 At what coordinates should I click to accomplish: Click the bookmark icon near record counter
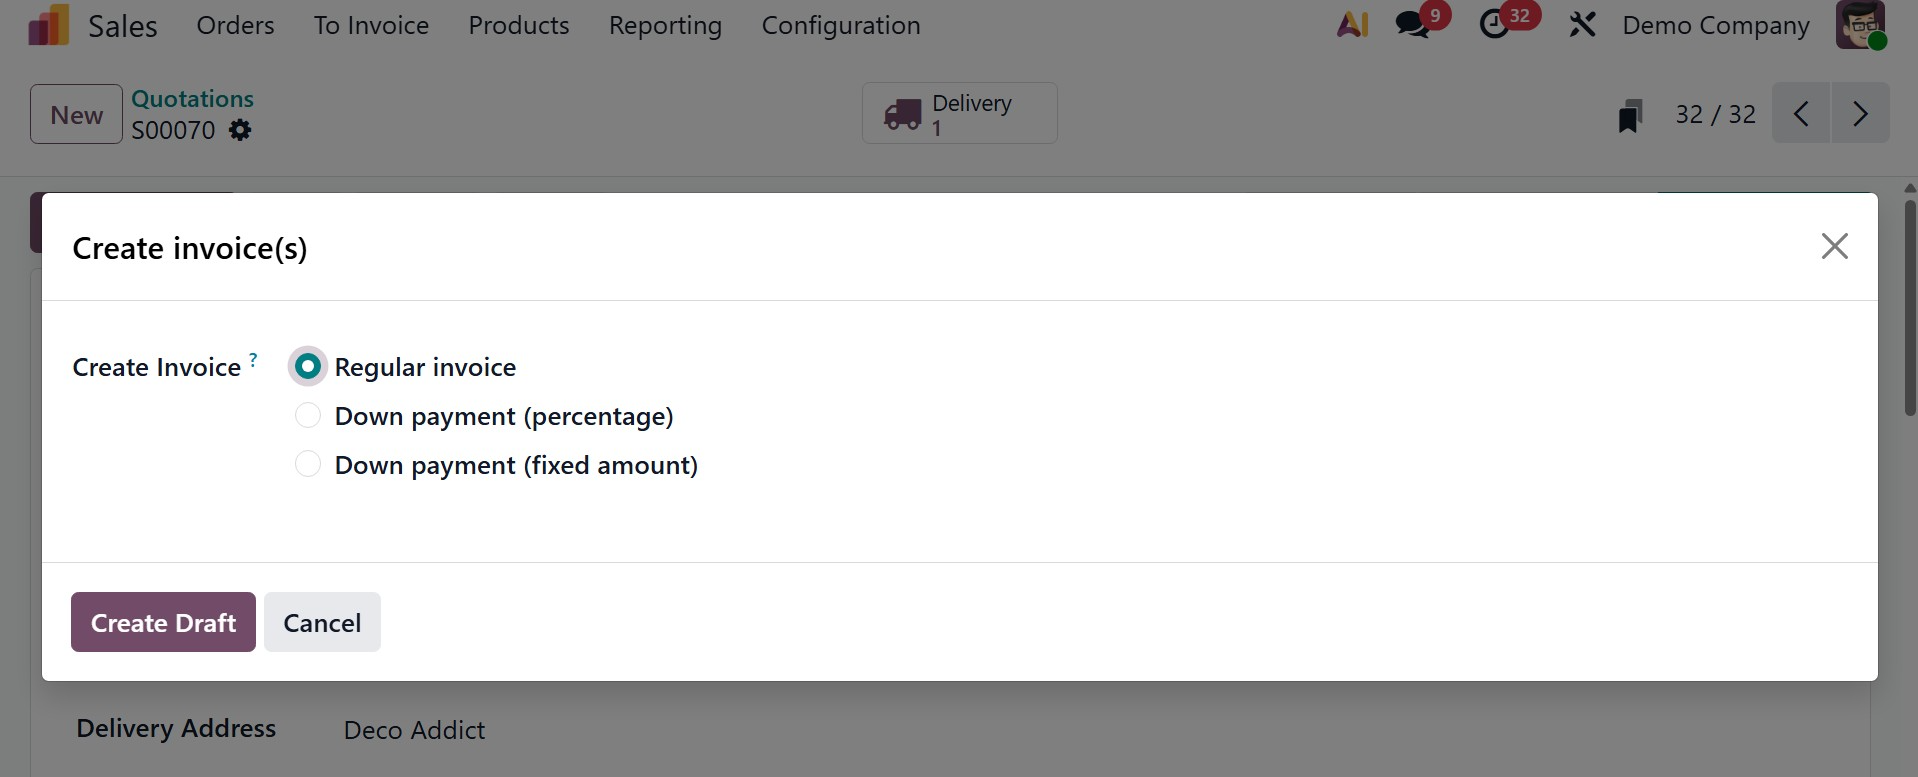pos(1630,115)
